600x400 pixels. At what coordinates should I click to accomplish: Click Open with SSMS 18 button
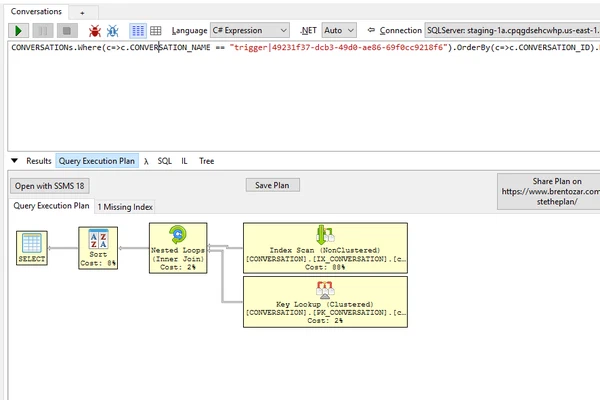50,186
